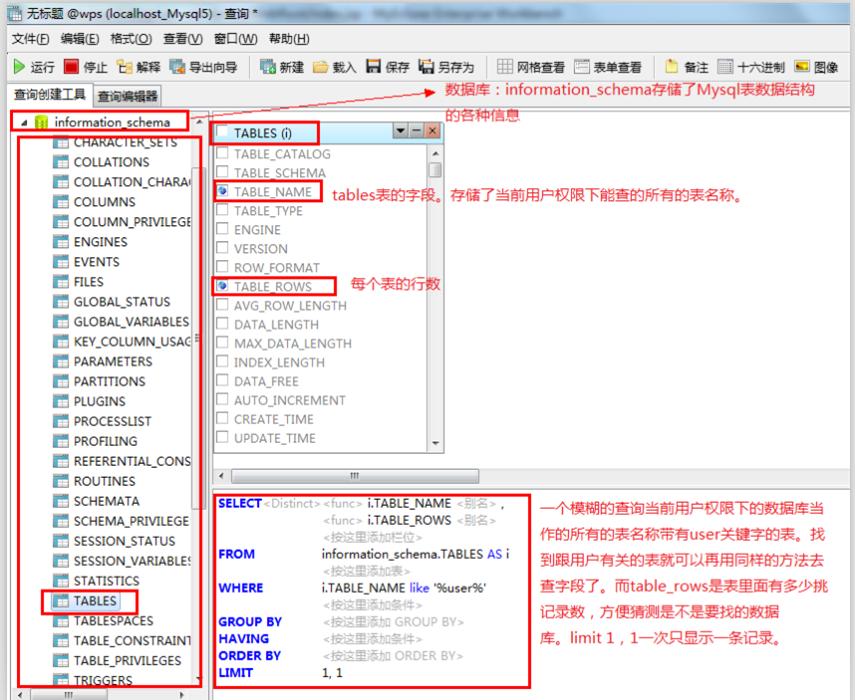
Task: Switch to the 查询编辑器 tab
Action: 128,96
